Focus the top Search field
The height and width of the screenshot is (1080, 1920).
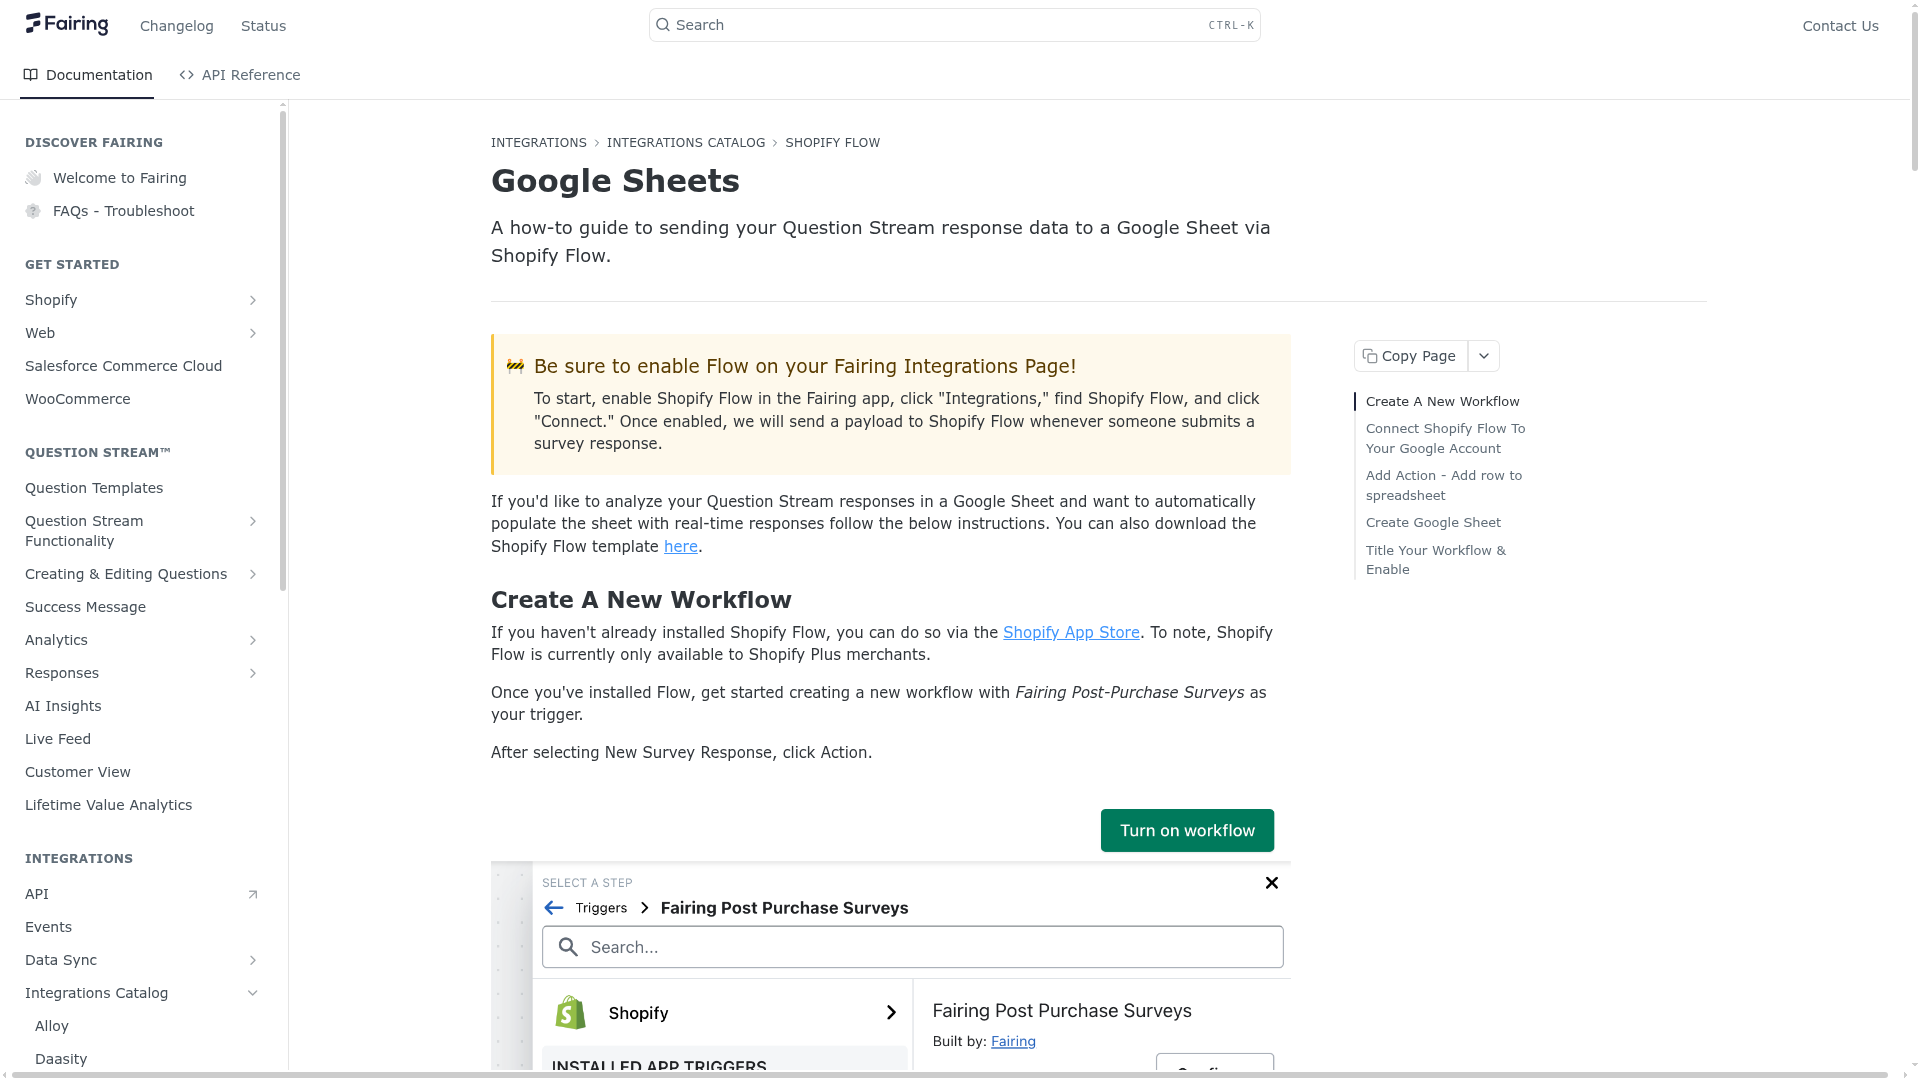pyautogui.click(x=954, y=25)
